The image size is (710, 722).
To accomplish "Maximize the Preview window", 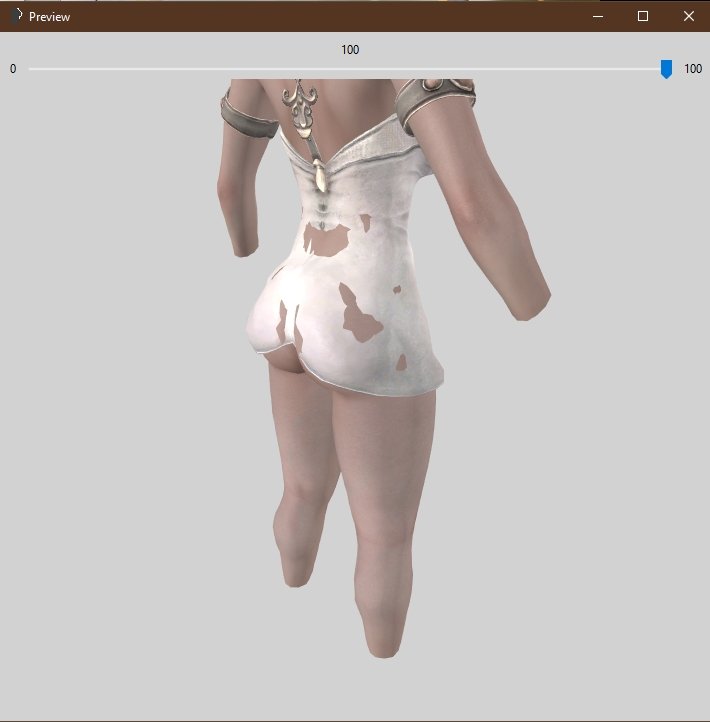I will pos(643,16).
